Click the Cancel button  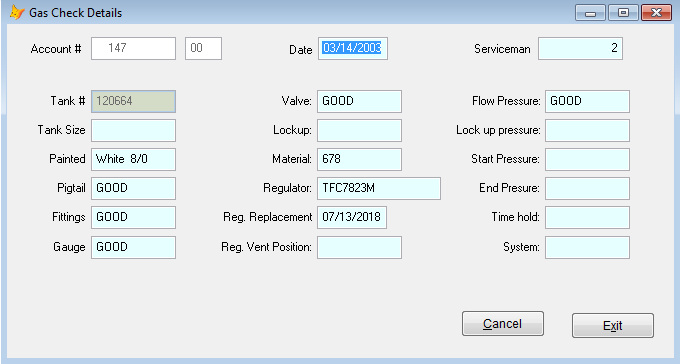(x=503, y=324)
